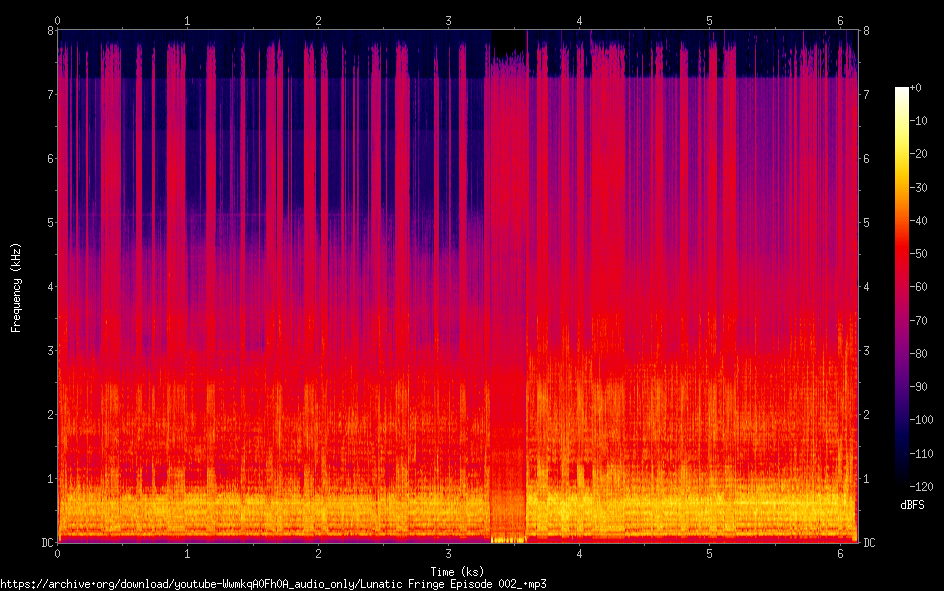Click the 'DC' label on the right axis
Image resolution: width=944 pixels, height=591 pixels.
[x=869, y=543]
